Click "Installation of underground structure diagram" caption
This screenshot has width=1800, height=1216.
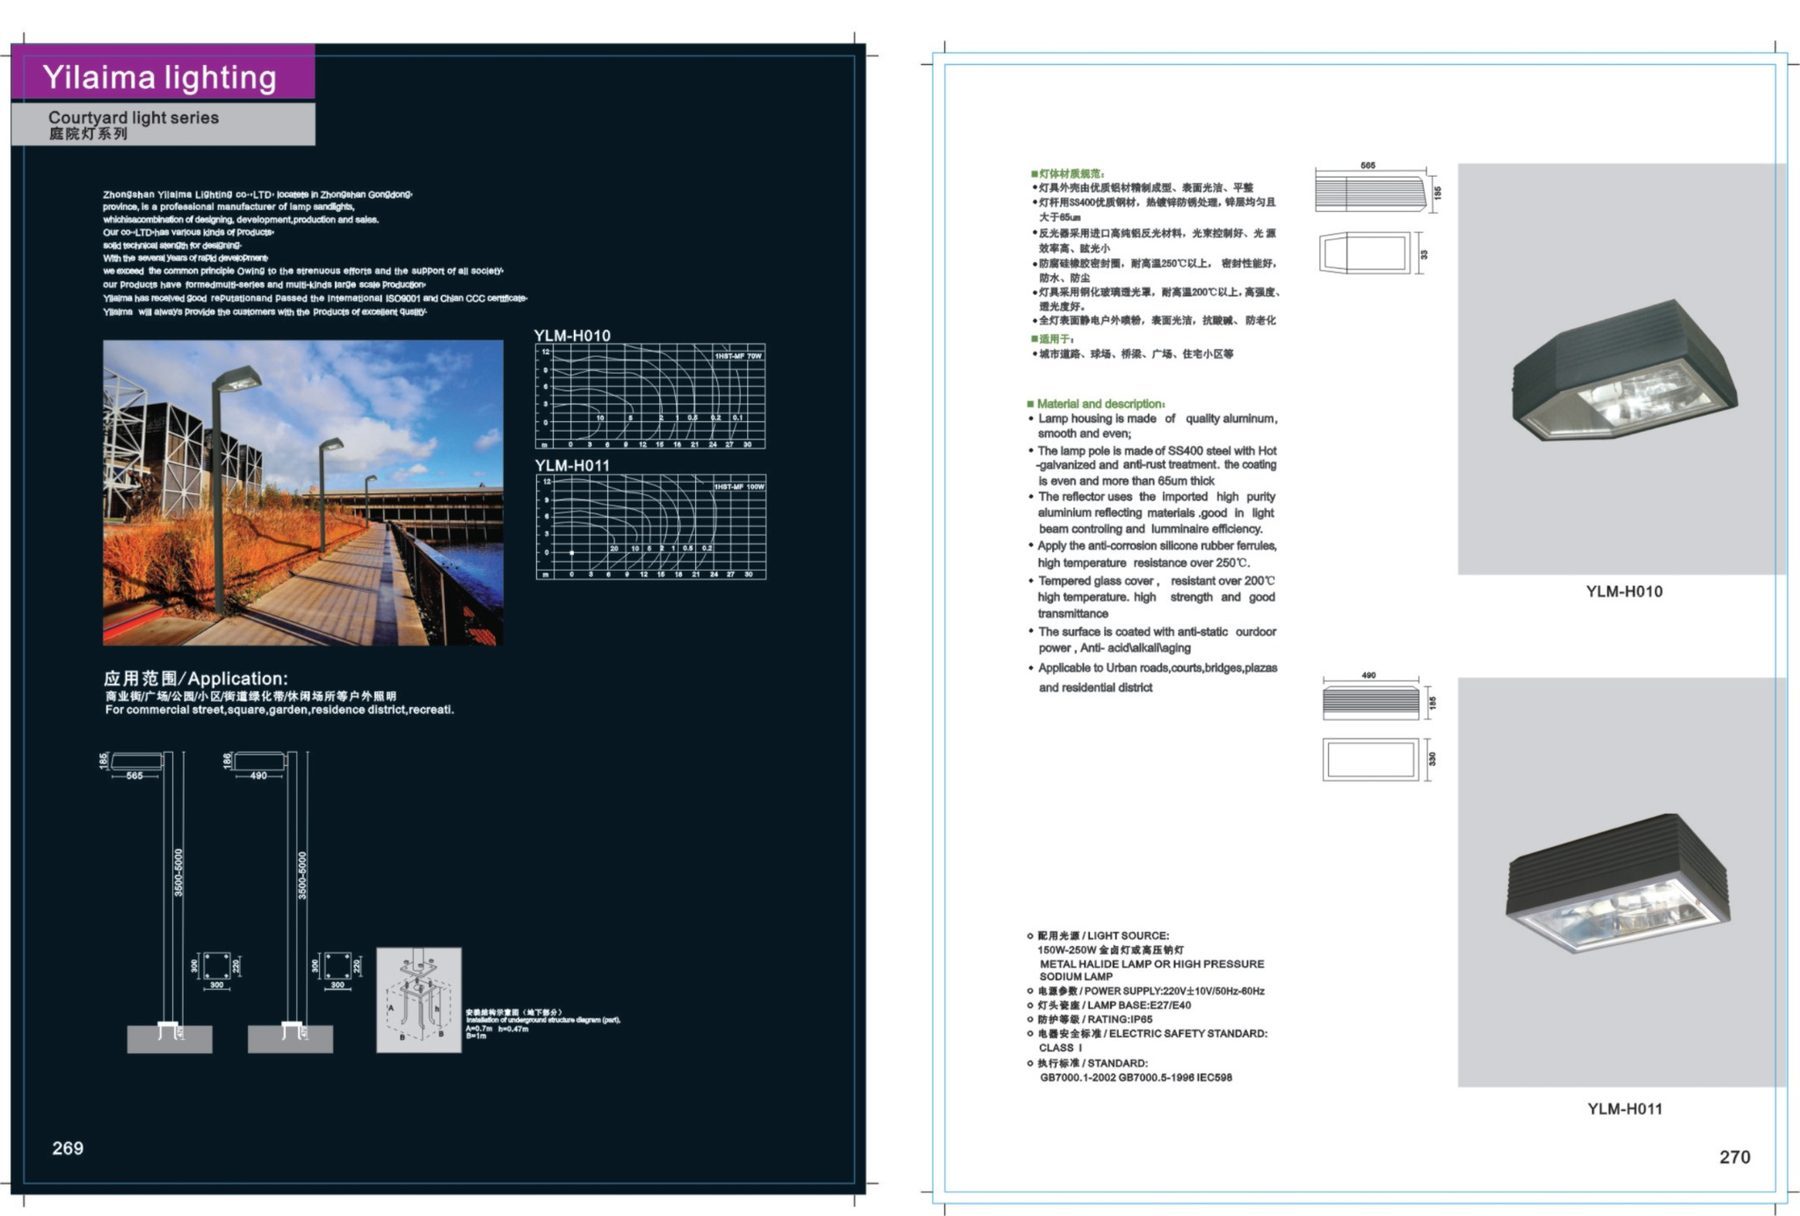(543, 1020)
